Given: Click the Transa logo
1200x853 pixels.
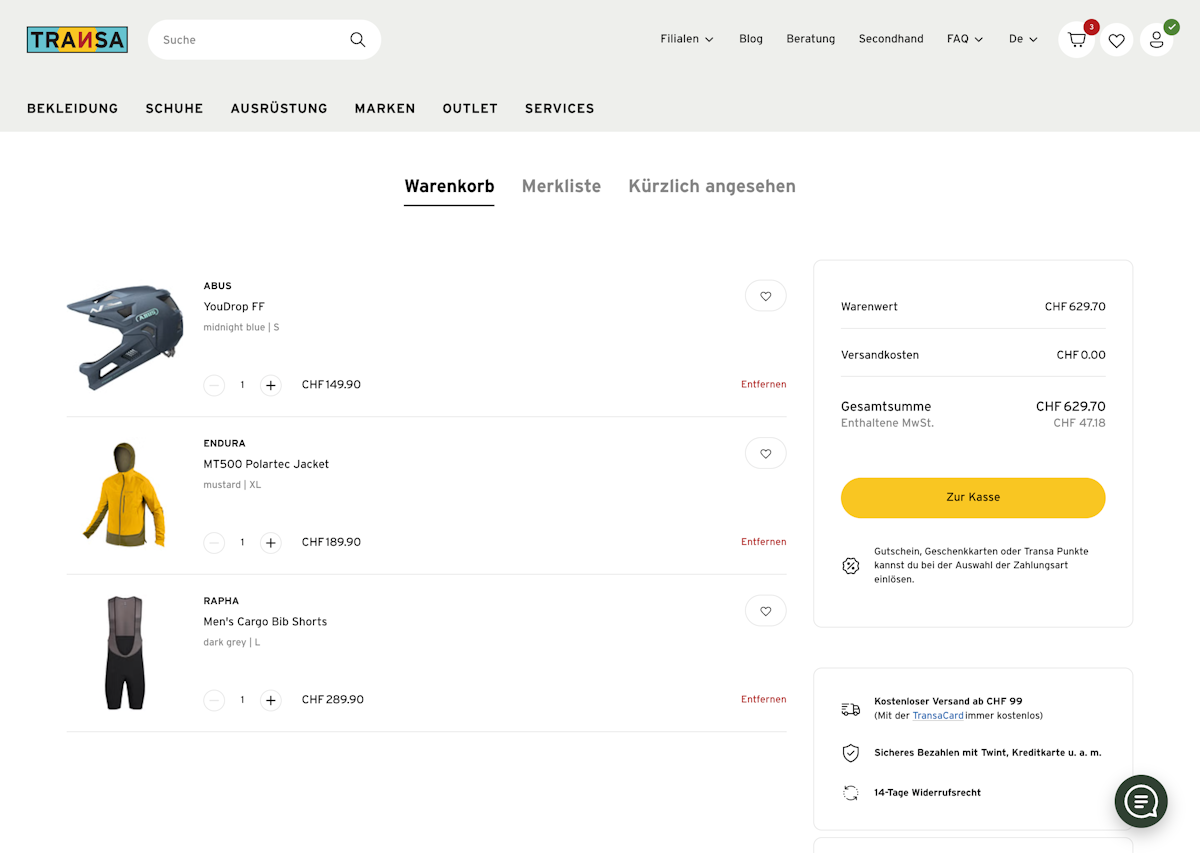Looking at the screenshot, I should point(77,40).
